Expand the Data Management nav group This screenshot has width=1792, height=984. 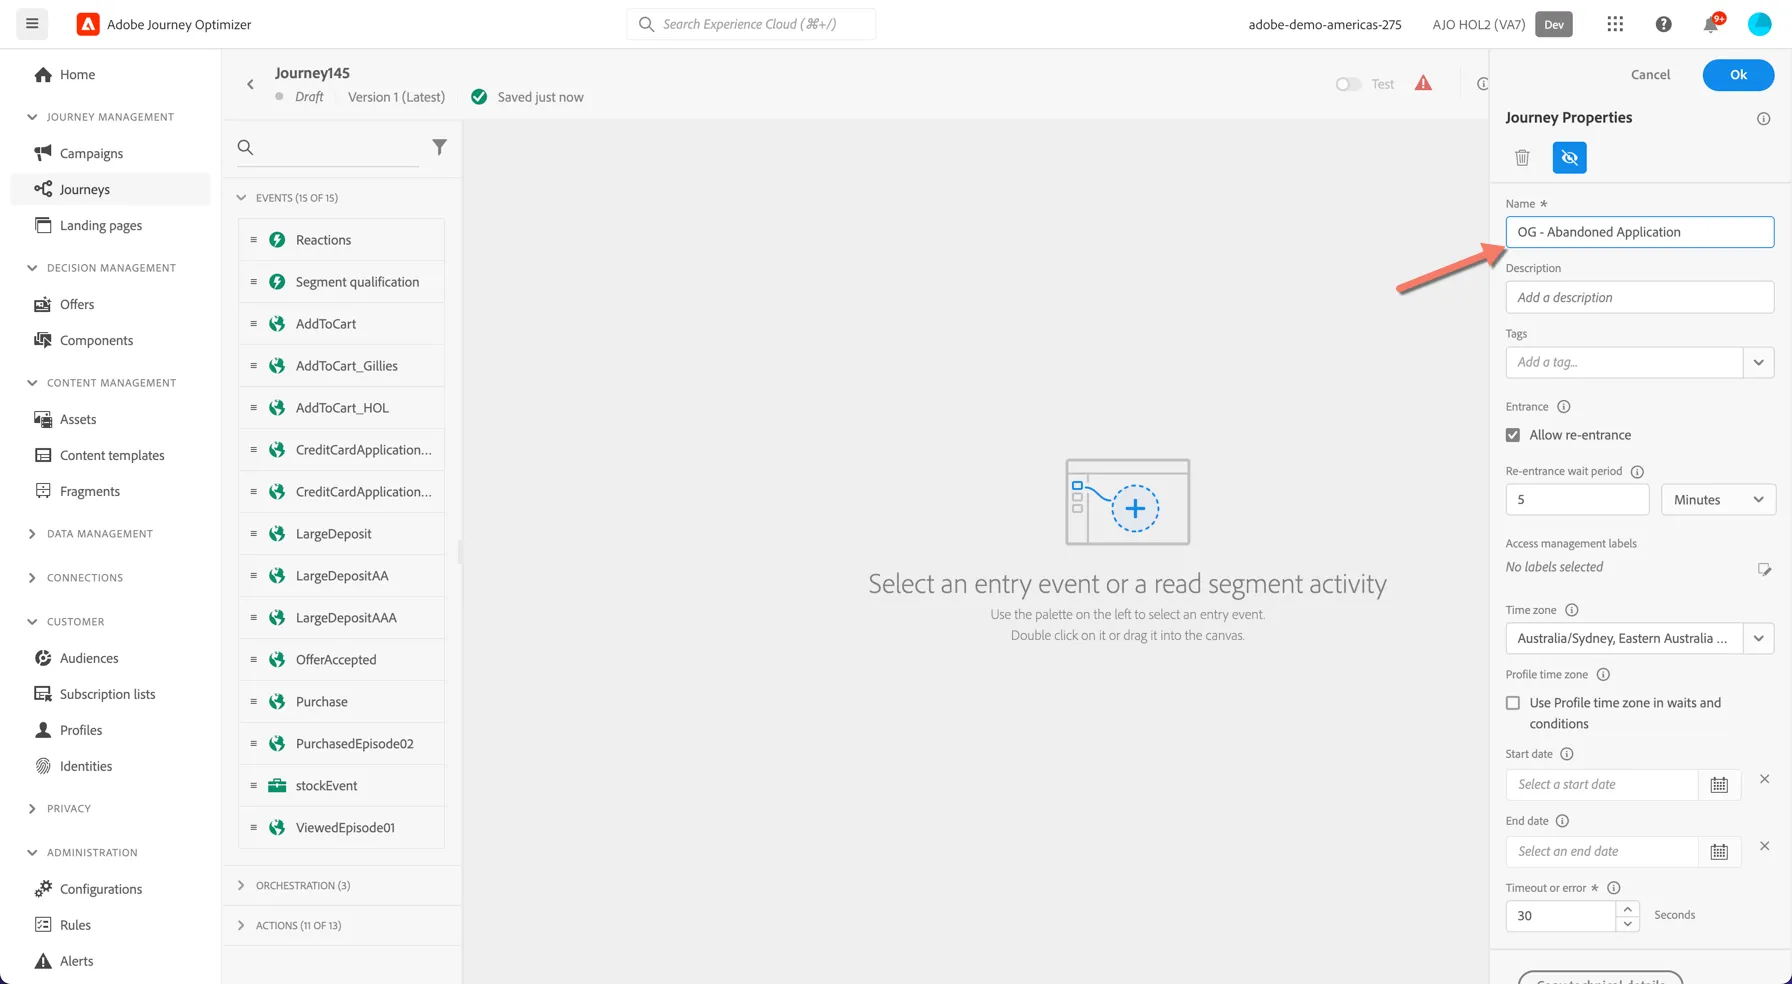point(32,534)
